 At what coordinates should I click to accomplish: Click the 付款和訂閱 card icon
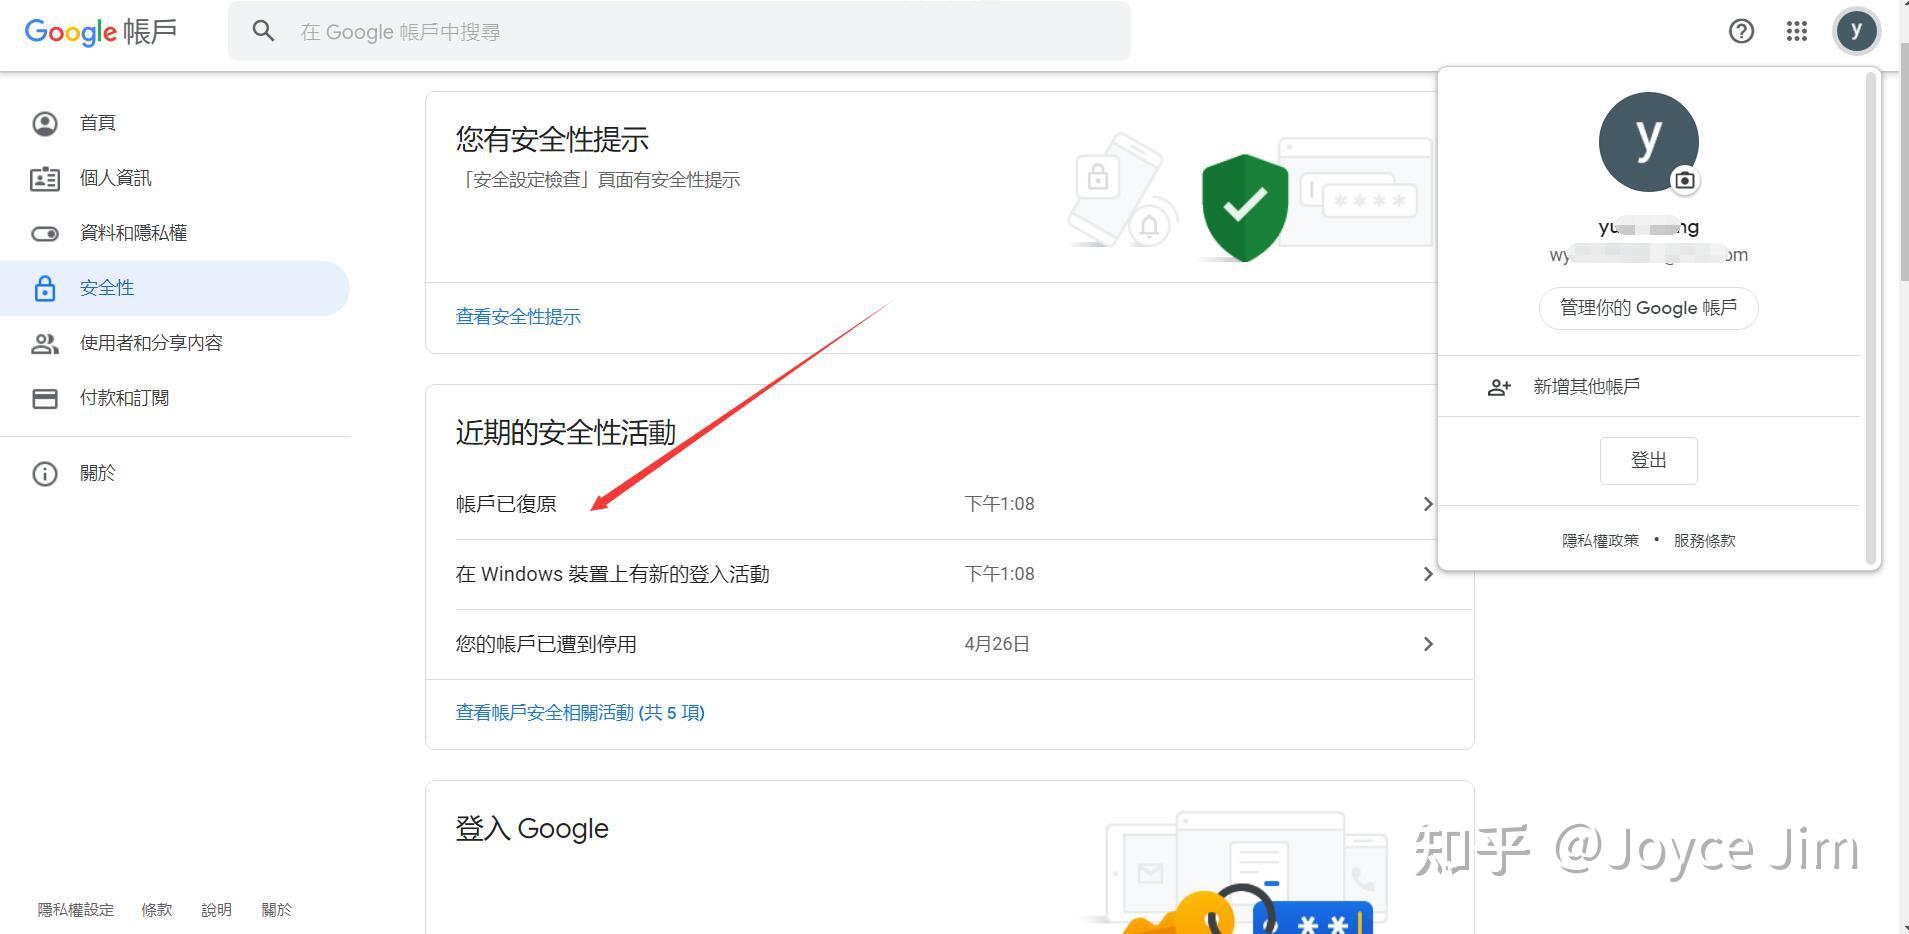click(x=45, y=398)
